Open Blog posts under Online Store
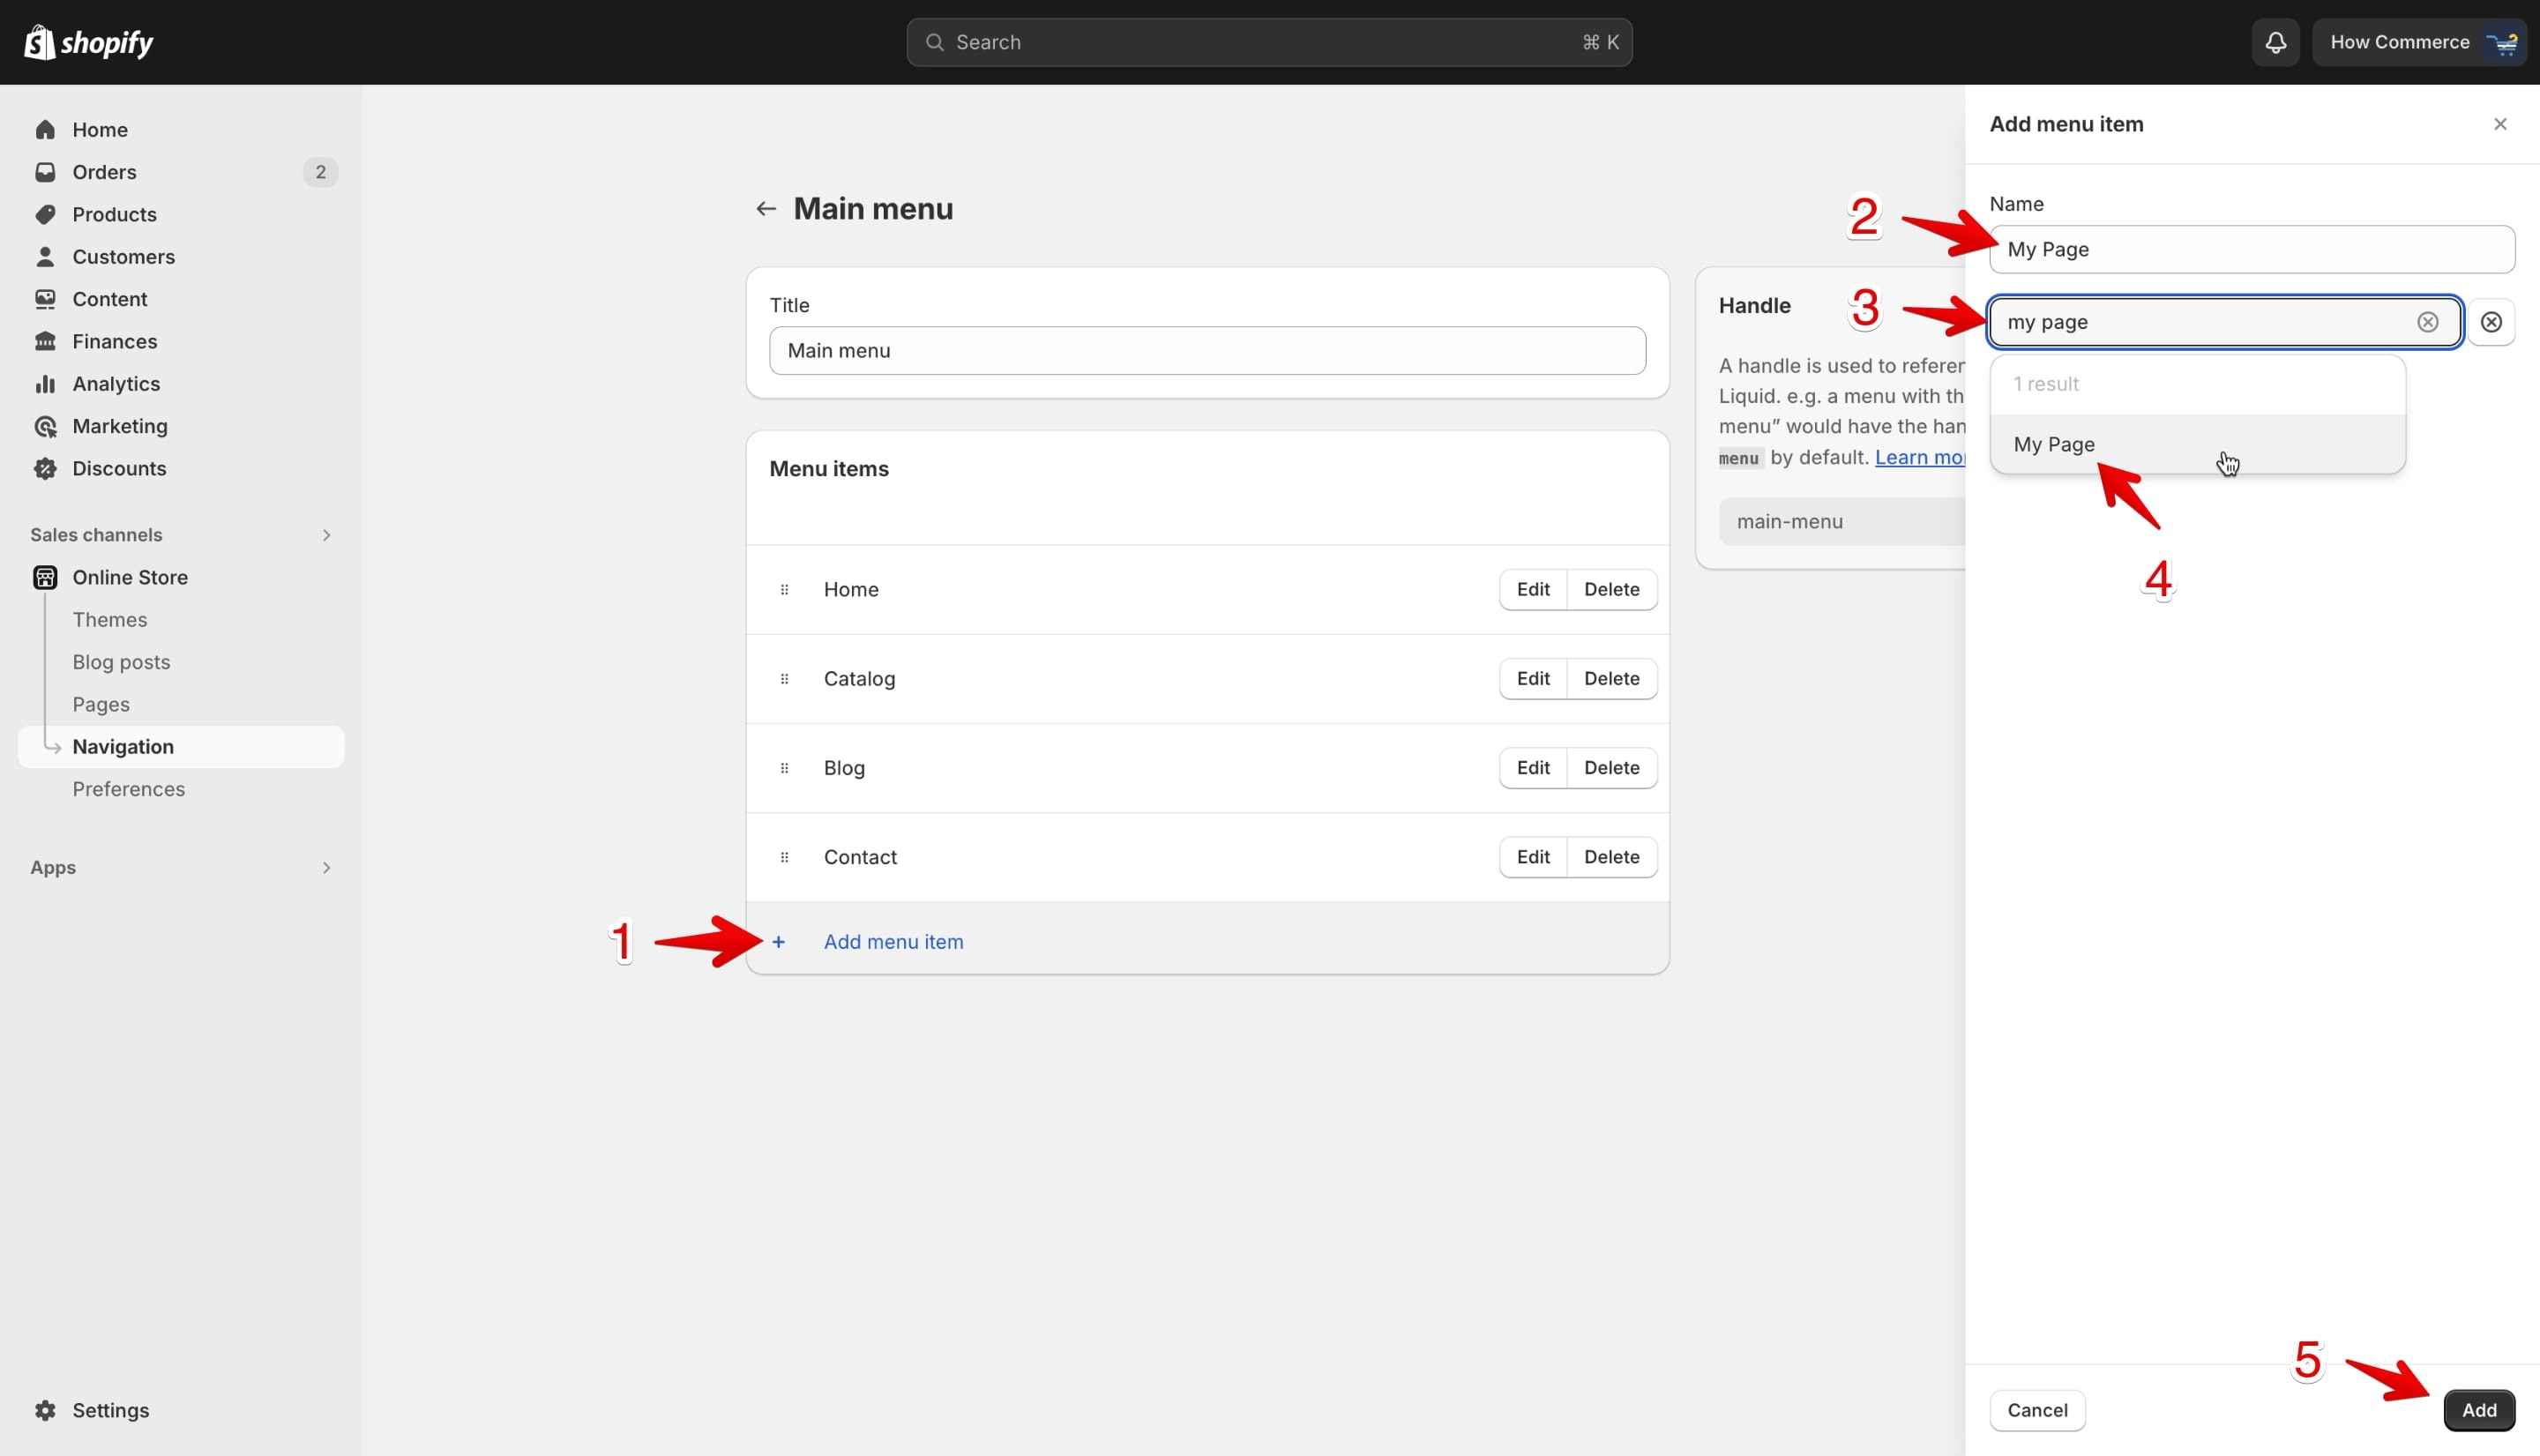 click(x=121, y=662)
